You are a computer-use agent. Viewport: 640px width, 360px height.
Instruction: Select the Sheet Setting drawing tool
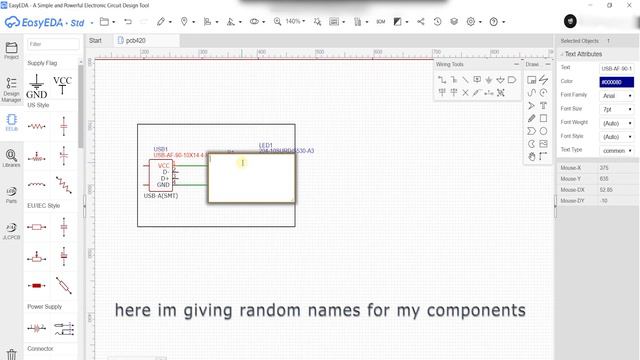(x=531, y=80)
